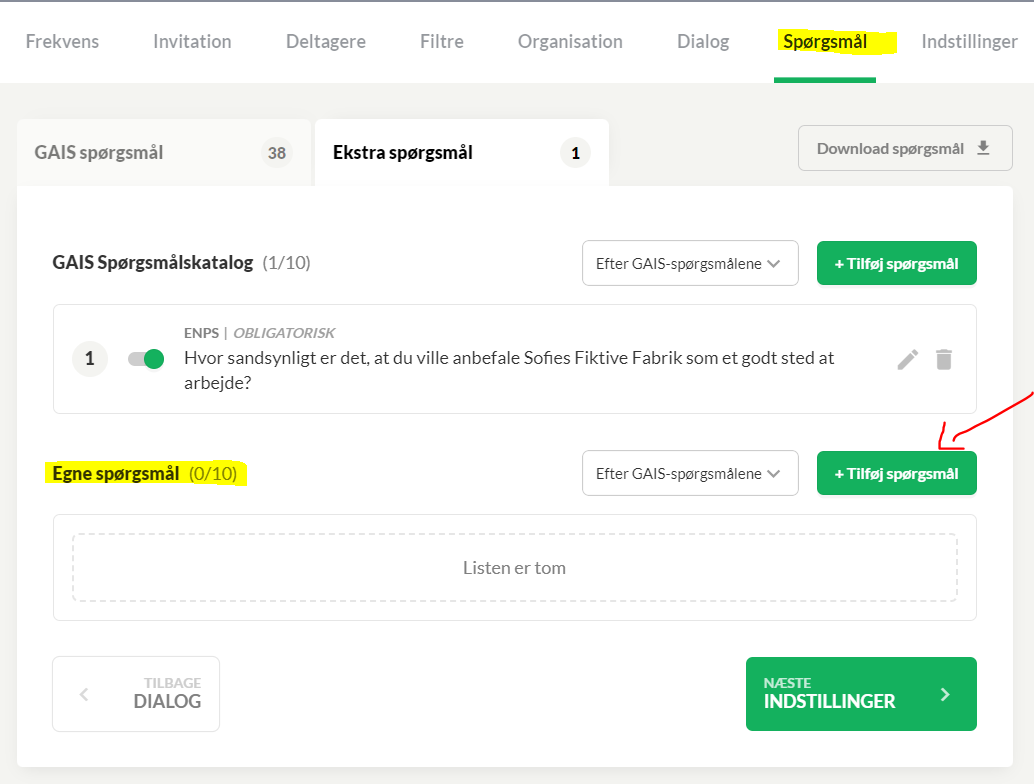This screenshot has height=784, width=1034.
Task: Click the download arrow icon
Action: [983, 148]
